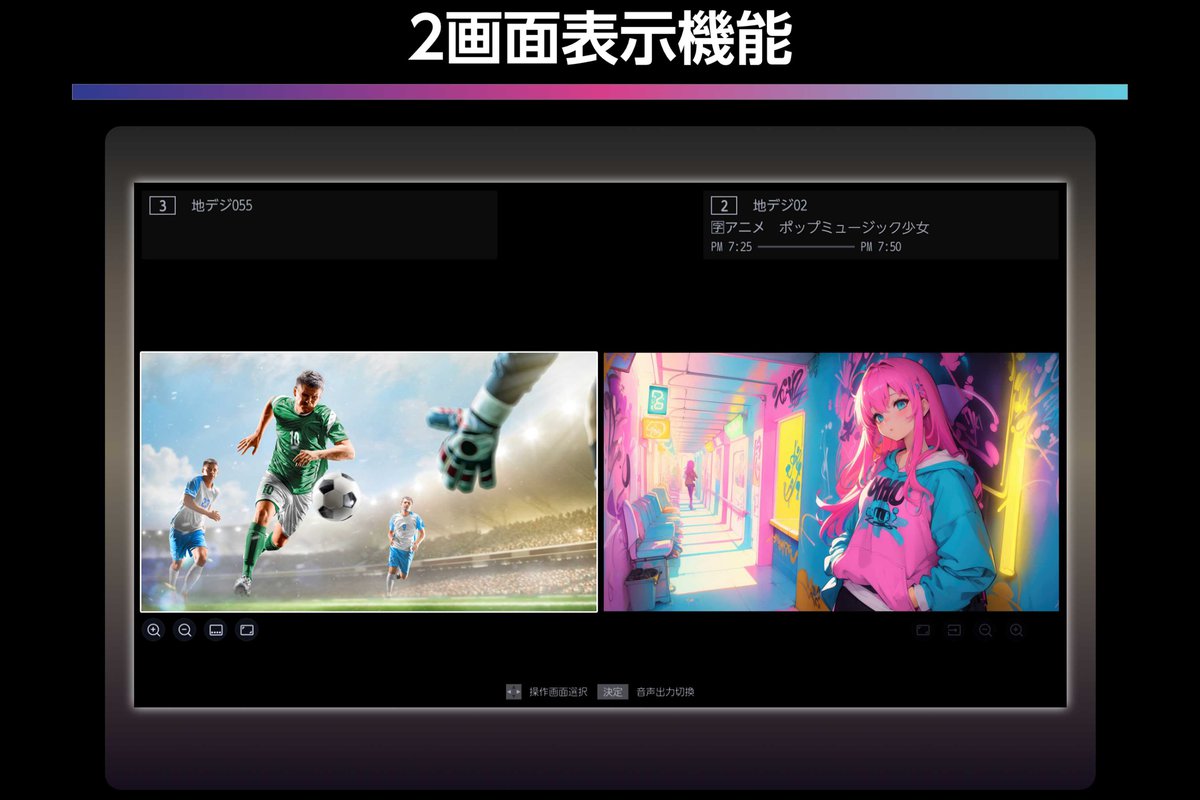This screenshot has width=1200, height=800.
Task: Zoom out on the left soccer screen
Action: (185, 631)
